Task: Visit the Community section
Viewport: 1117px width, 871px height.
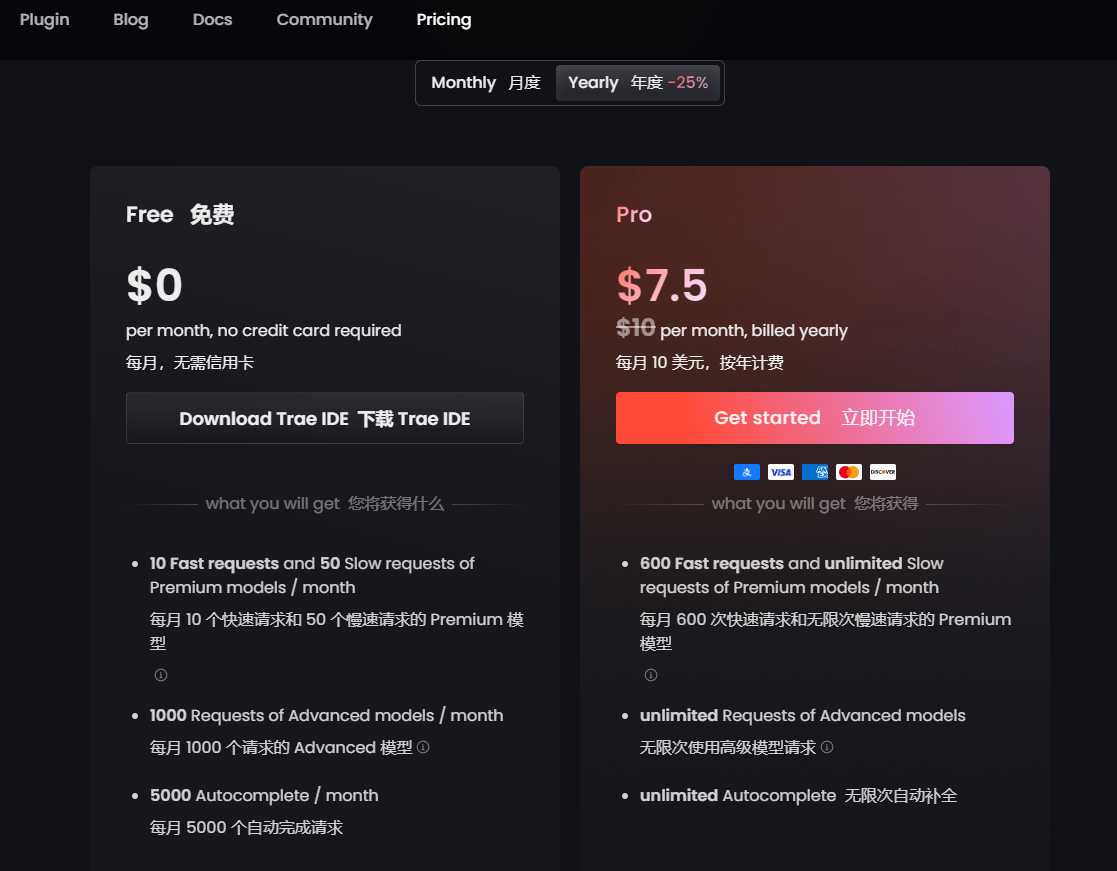Action: (324, 20)
